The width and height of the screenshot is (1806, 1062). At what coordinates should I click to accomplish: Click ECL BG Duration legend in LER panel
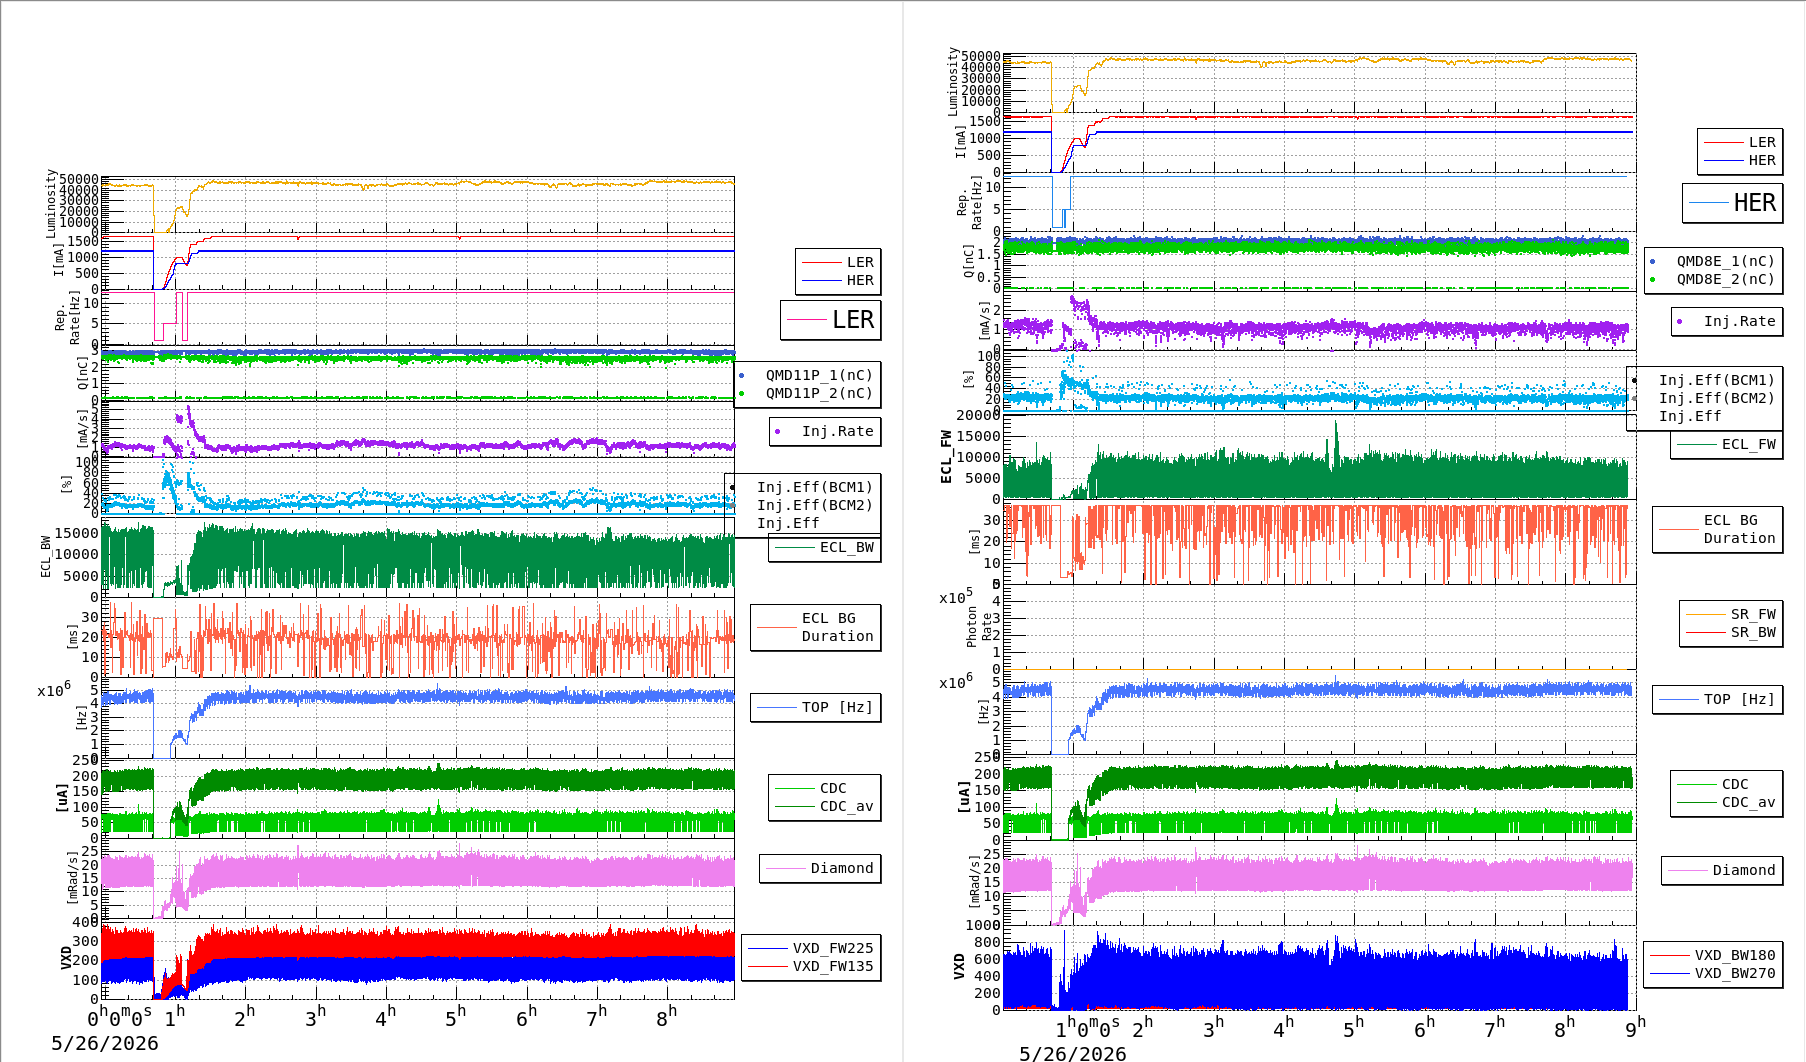point(837,627)
